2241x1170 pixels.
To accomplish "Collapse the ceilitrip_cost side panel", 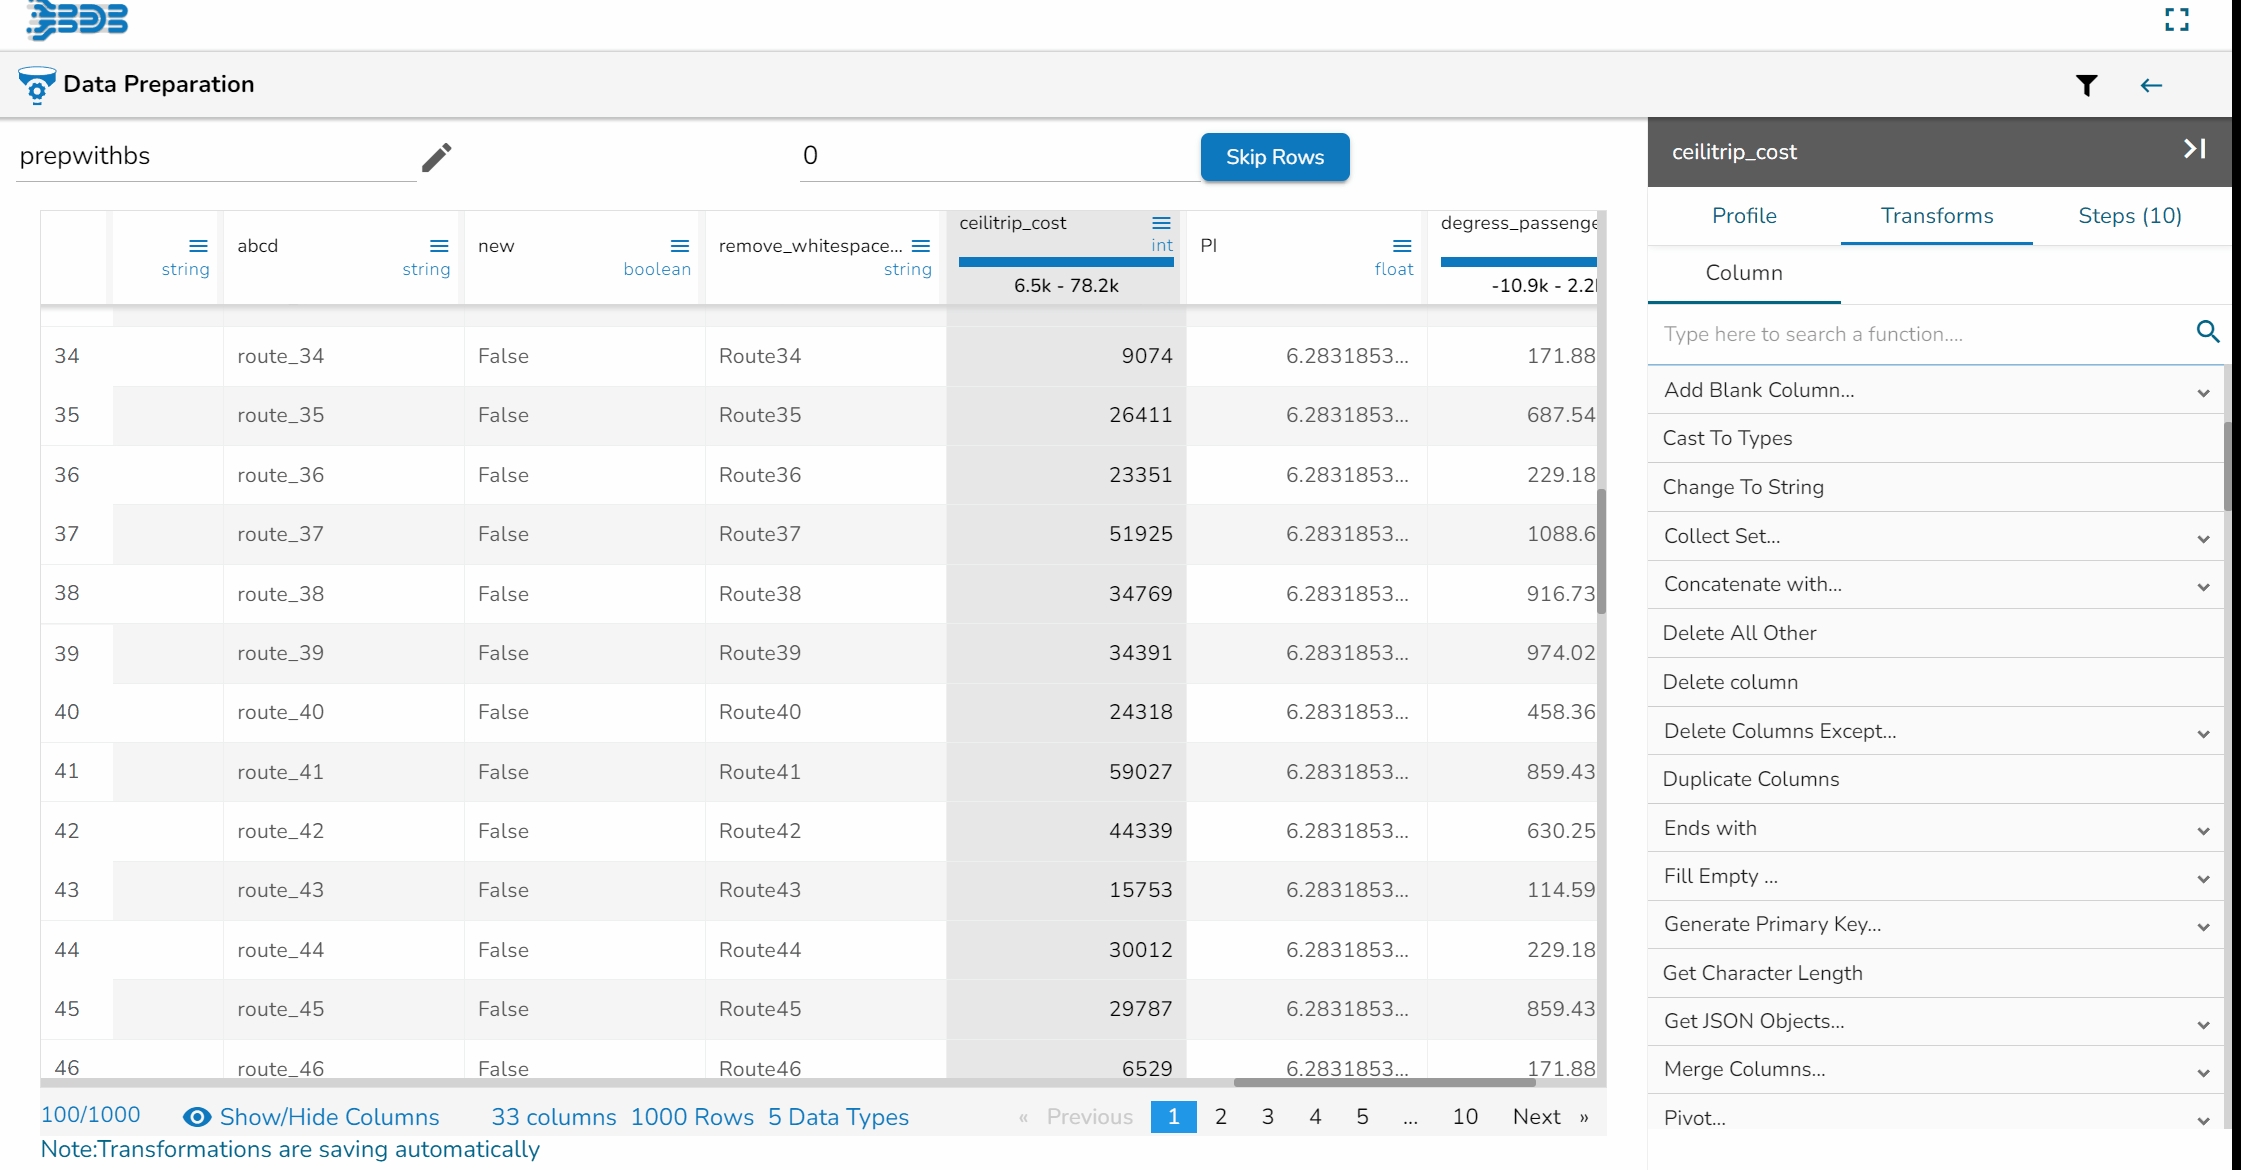I will point(2194,149).
